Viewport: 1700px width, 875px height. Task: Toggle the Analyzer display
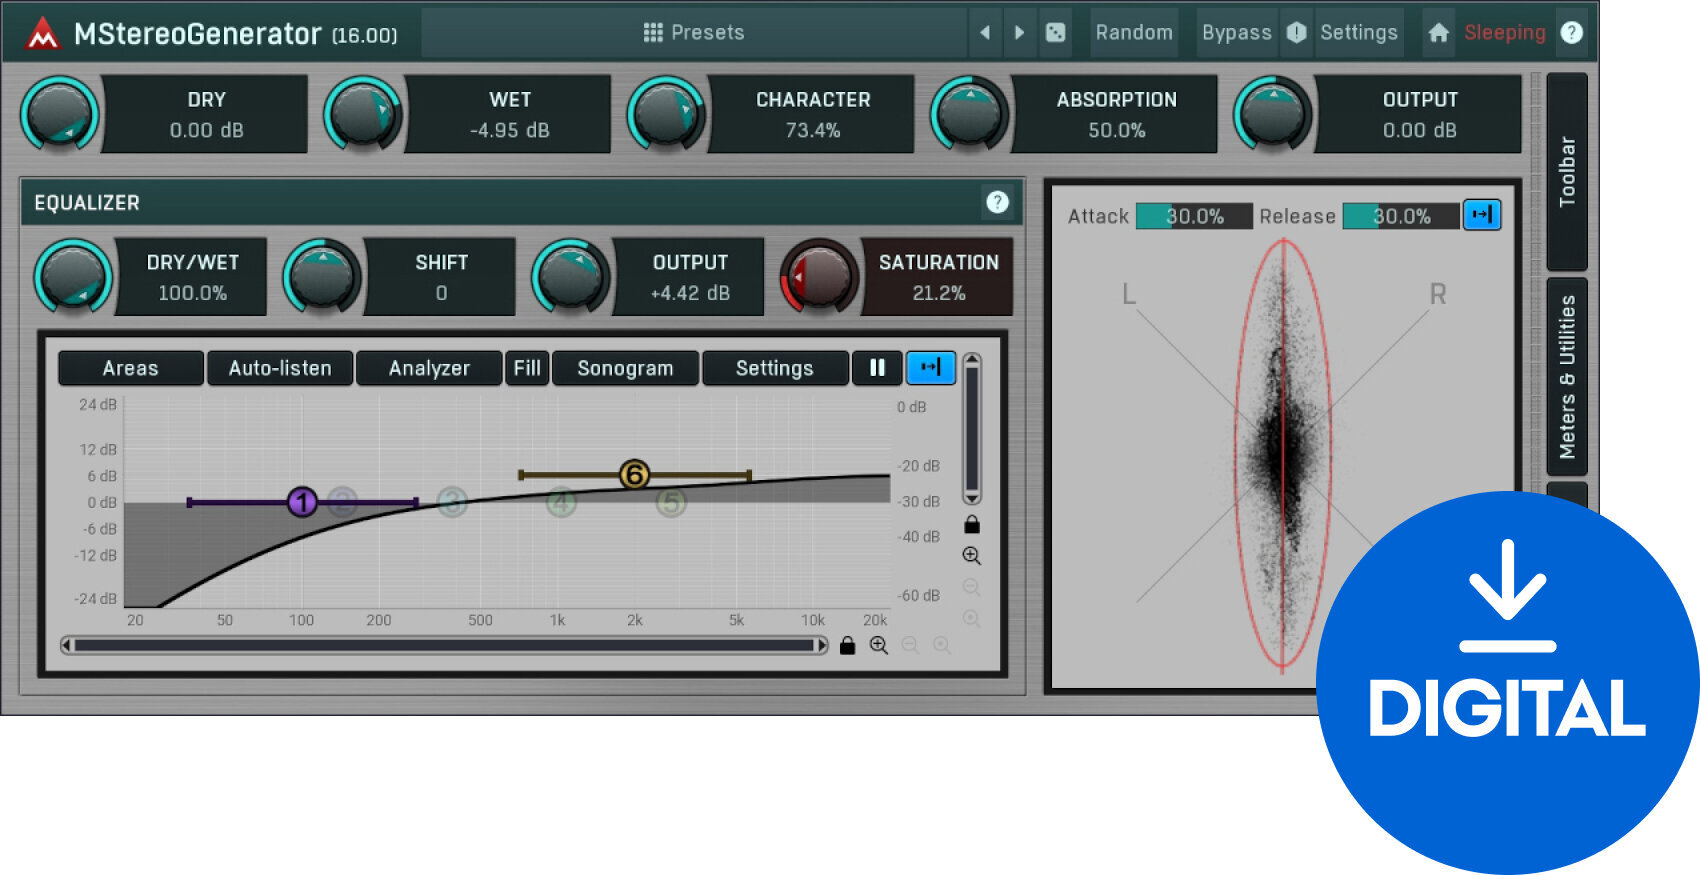[429, 368]
